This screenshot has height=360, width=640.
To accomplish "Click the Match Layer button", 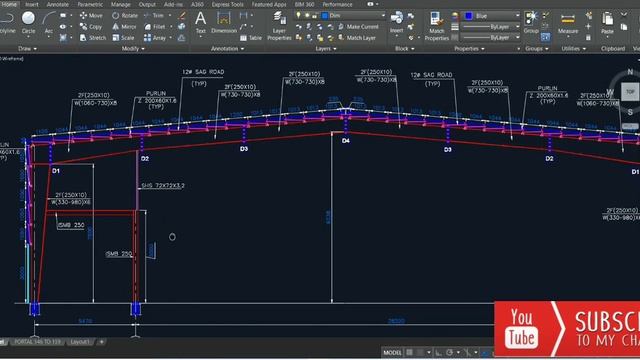I will (357, 38).
